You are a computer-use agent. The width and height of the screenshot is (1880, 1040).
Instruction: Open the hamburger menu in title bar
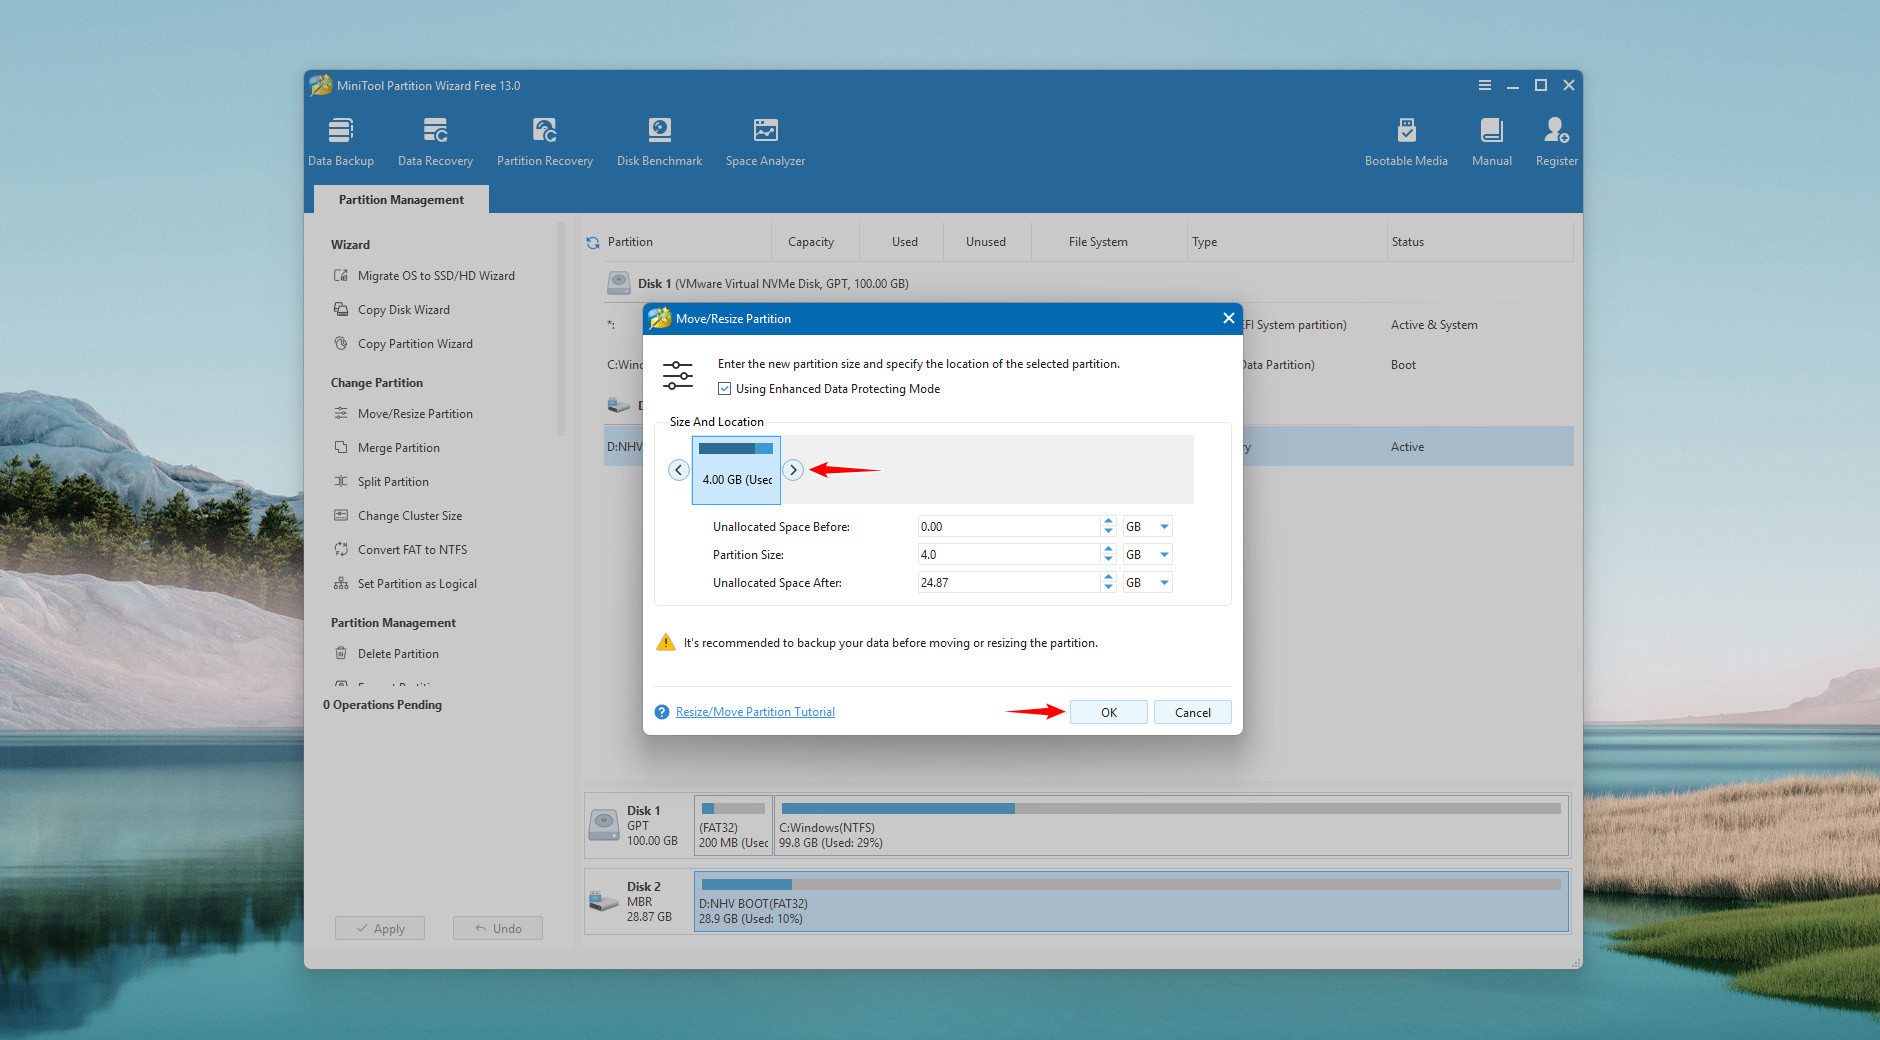[x=1485, y=86]
